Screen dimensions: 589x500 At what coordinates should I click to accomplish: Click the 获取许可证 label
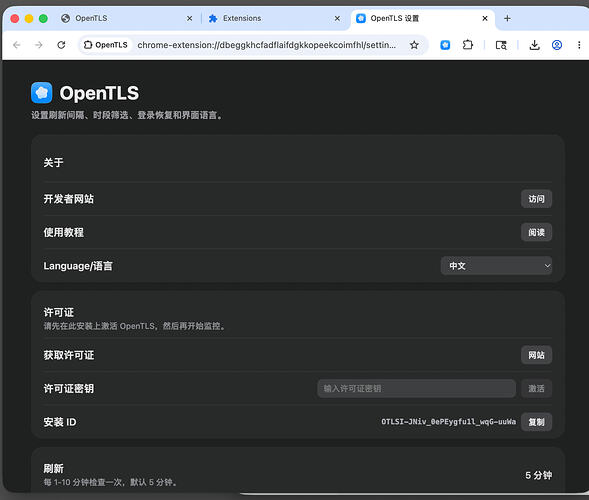tap(68, 355)
